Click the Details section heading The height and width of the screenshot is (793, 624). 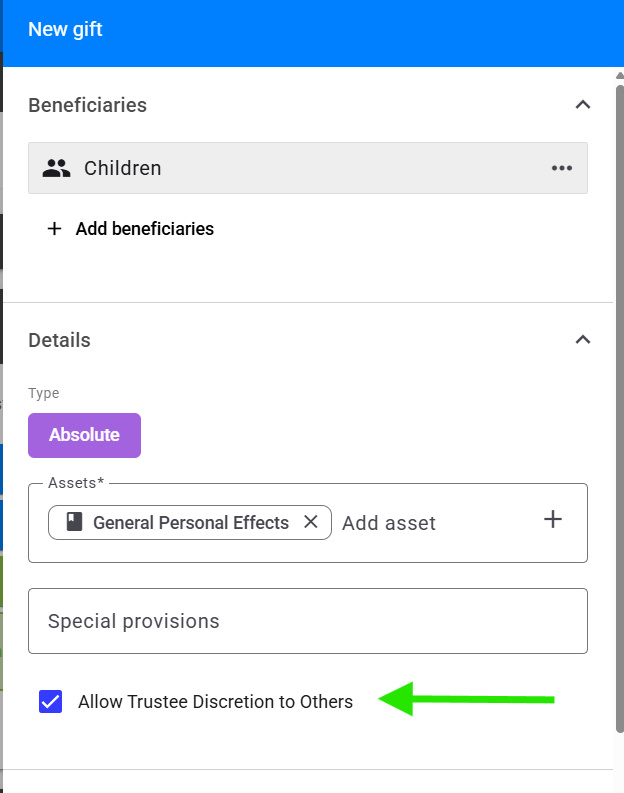59,340
